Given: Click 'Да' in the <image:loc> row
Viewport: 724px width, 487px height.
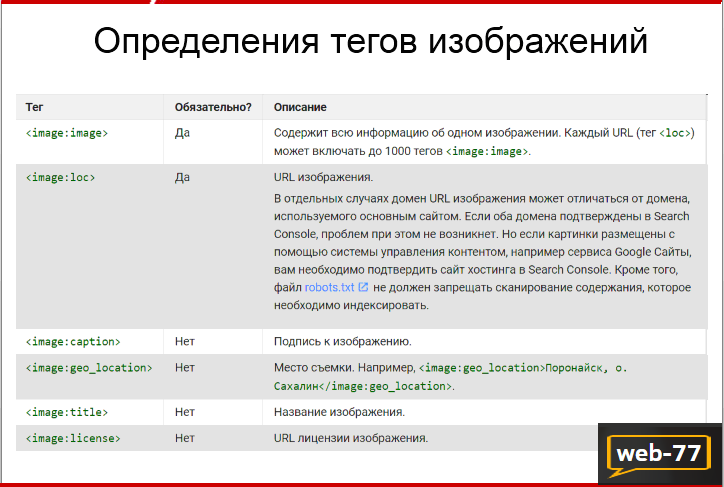Looking at the screenshot, I should (182, 177).
